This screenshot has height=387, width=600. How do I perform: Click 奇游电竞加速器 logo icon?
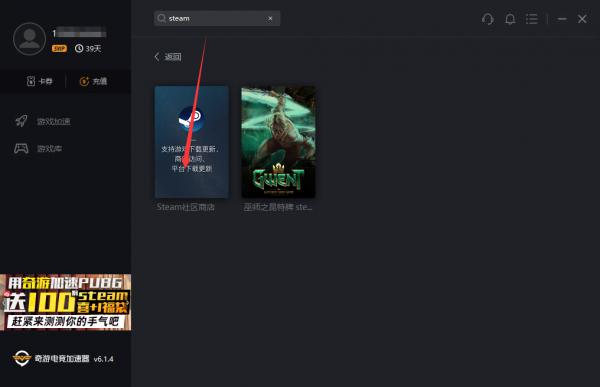tap(21, 358)
